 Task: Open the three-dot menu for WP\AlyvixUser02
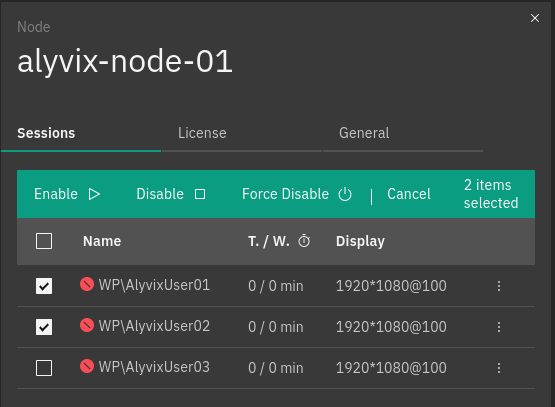(499, 327)
